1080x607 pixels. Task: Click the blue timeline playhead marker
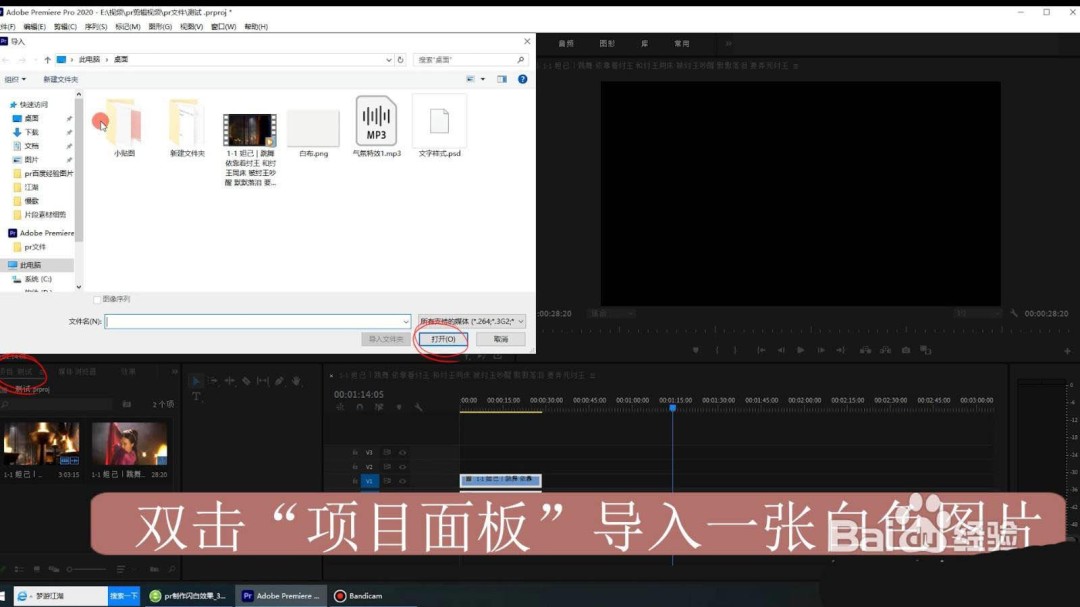point(673,408)
